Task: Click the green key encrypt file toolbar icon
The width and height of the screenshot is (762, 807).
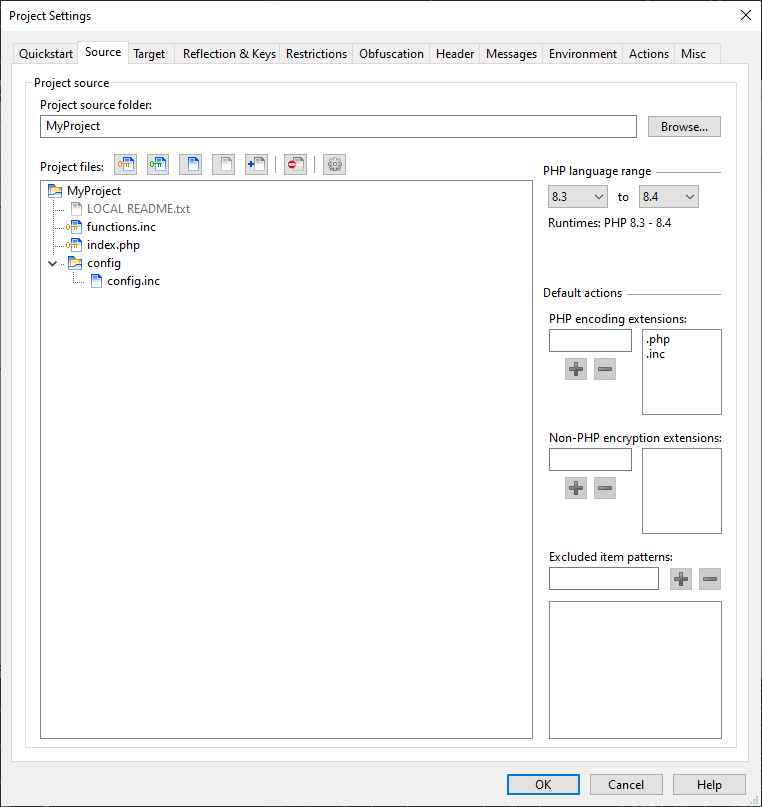Action: pos(158,165)
